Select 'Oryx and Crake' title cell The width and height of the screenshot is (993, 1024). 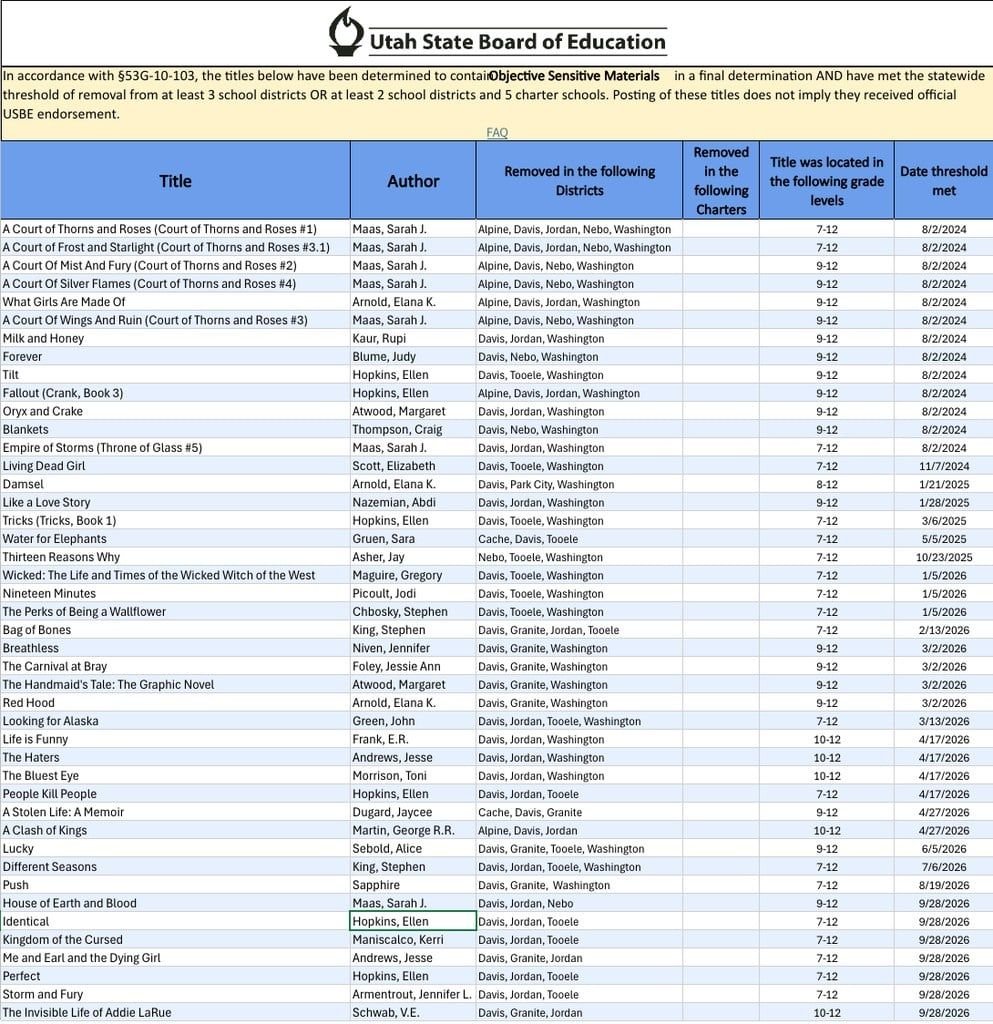(x=175, y=412)
